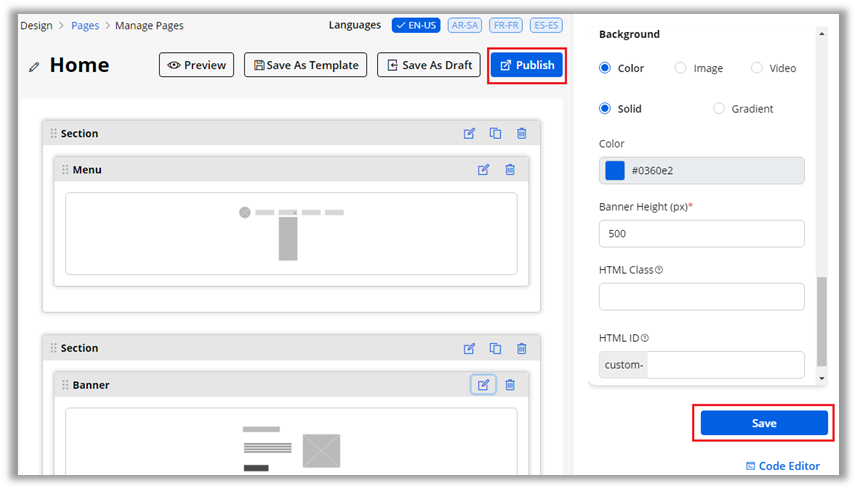Image resolution: width=857 pixels, height=489 pixels.
Task: Duplicate the first Section
Action: tap(495, 134)
